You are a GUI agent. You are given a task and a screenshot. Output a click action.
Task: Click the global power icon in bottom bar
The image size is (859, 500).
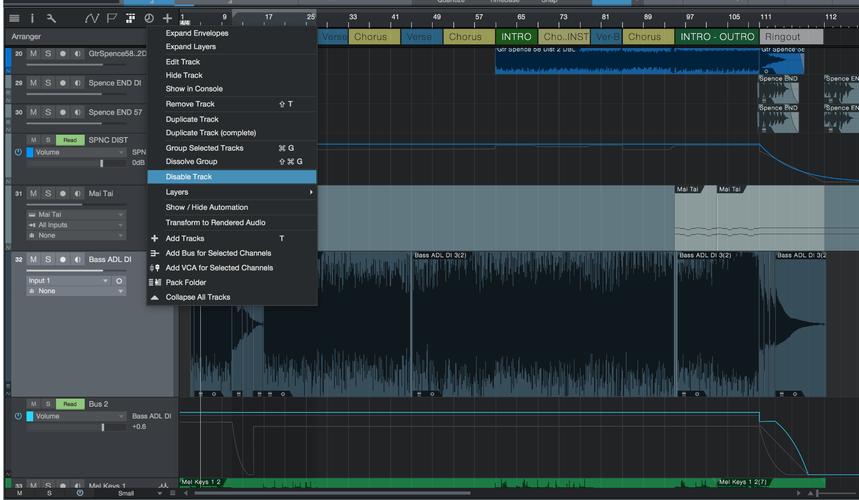[80, 493]
